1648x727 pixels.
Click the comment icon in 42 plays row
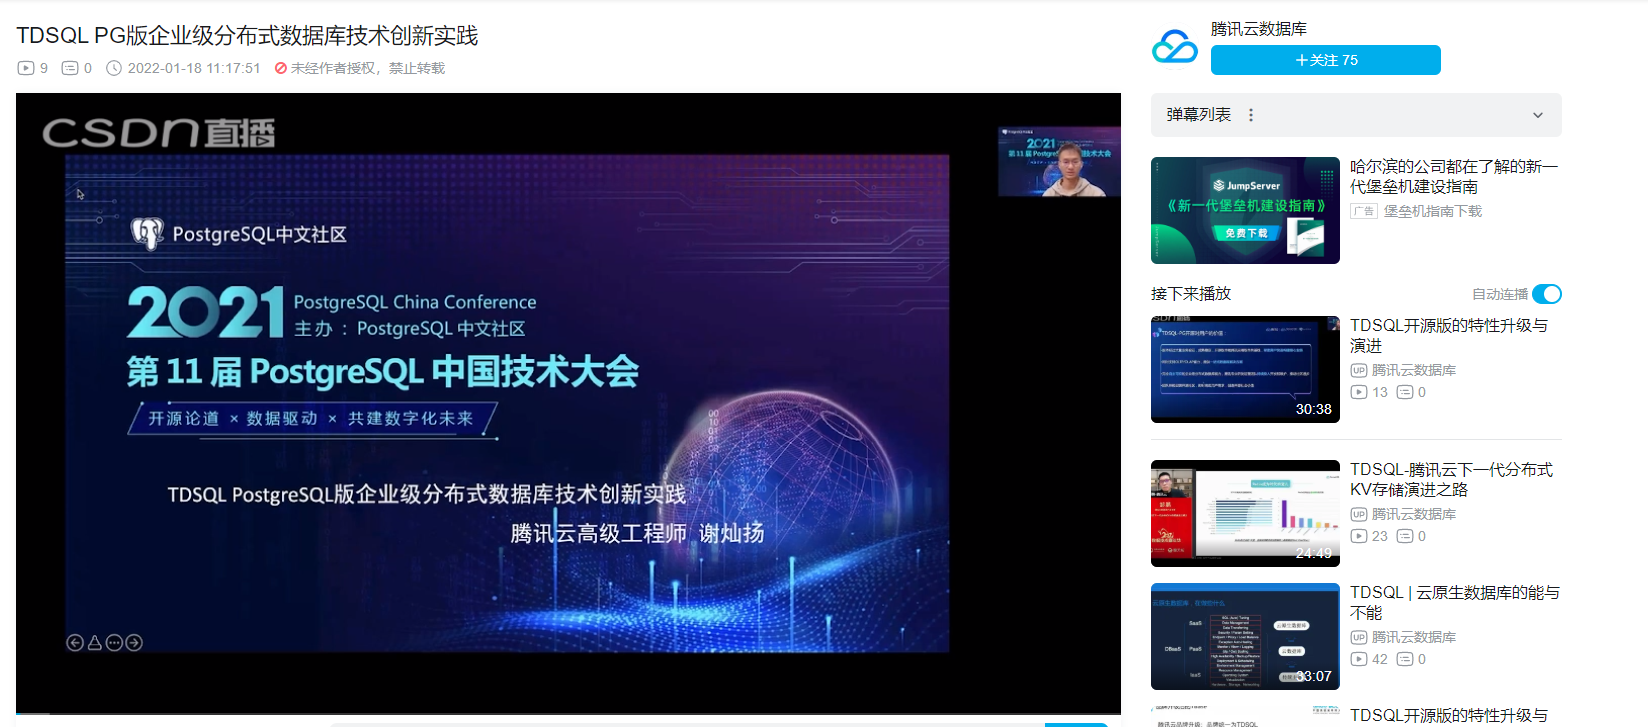pos(1404,659)
